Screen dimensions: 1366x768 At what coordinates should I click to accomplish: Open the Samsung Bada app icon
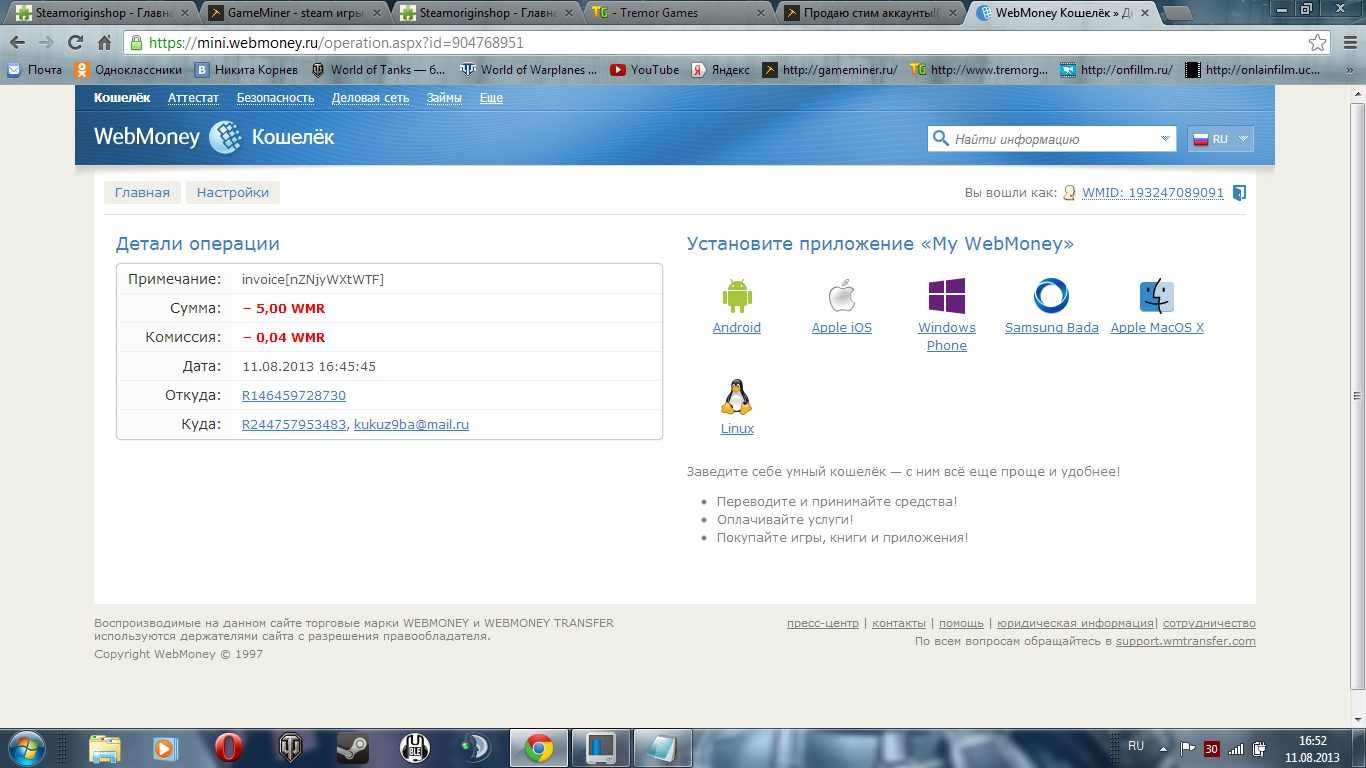pos(1051,297)
